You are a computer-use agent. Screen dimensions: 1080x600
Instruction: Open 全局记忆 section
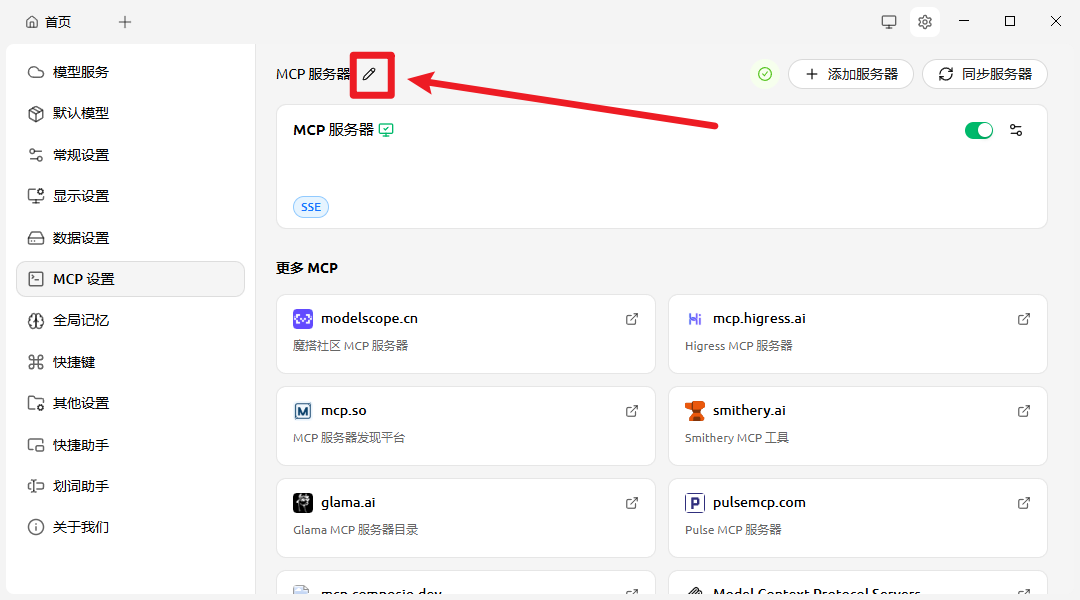131,320
